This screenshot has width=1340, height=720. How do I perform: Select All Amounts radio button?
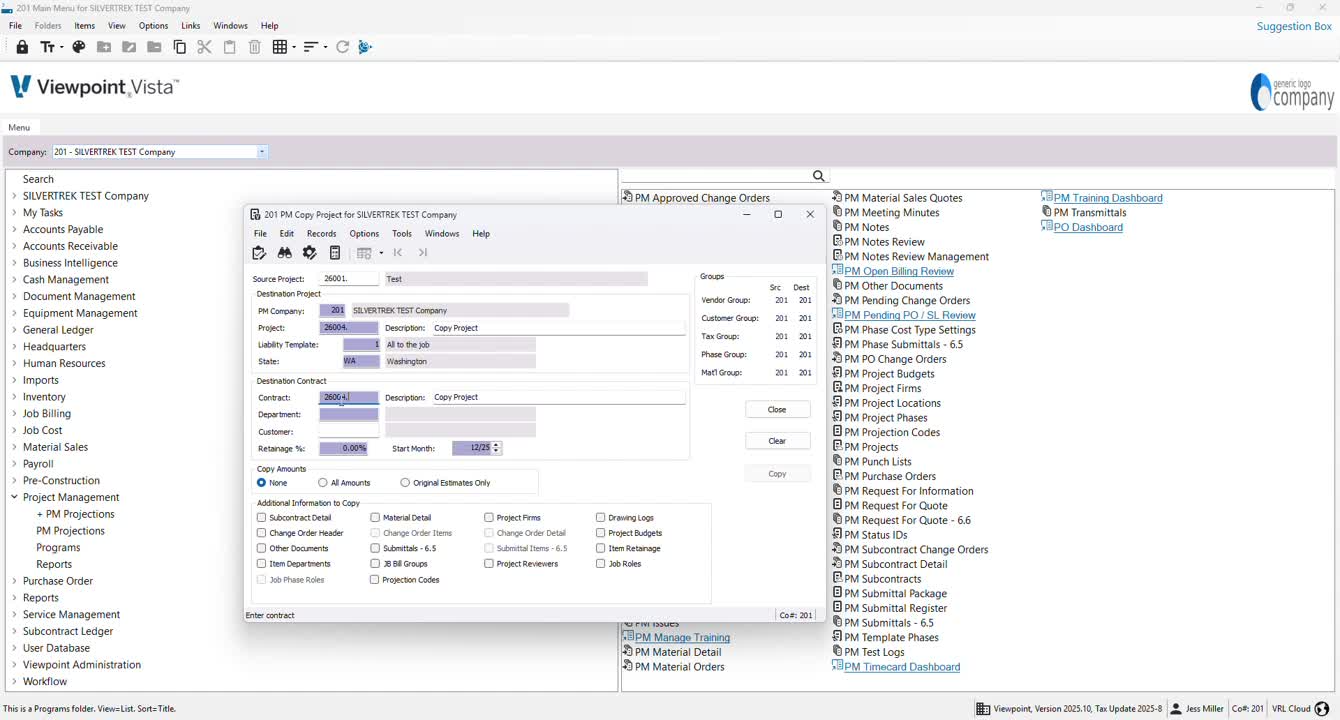[x=323, y=483]
